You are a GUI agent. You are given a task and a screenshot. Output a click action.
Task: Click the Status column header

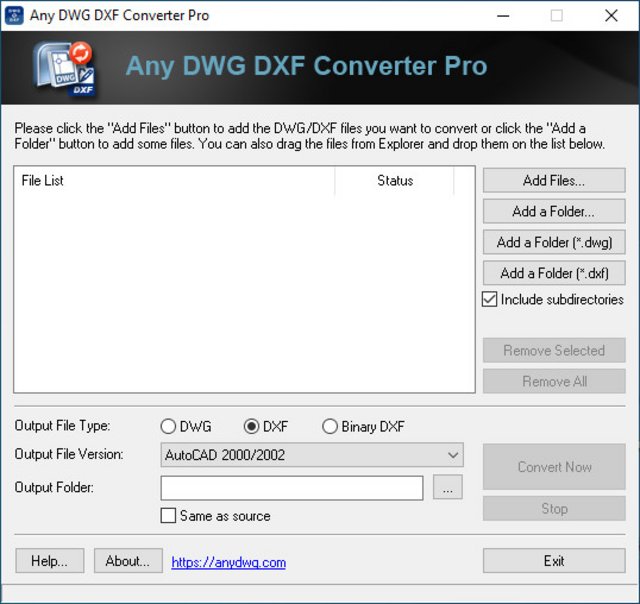[395, 181]
